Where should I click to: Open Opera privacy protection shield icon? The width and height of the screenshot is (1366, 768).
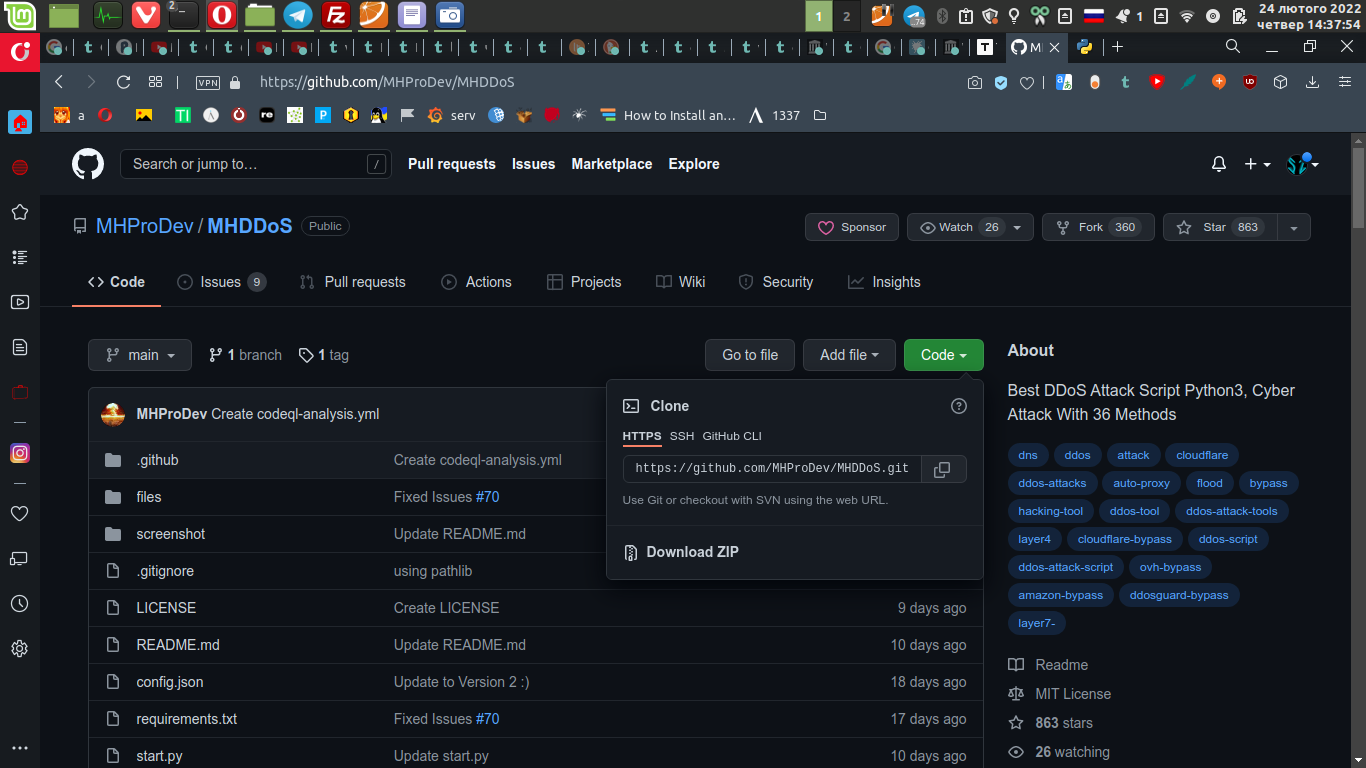click(x=1001, y=83)
